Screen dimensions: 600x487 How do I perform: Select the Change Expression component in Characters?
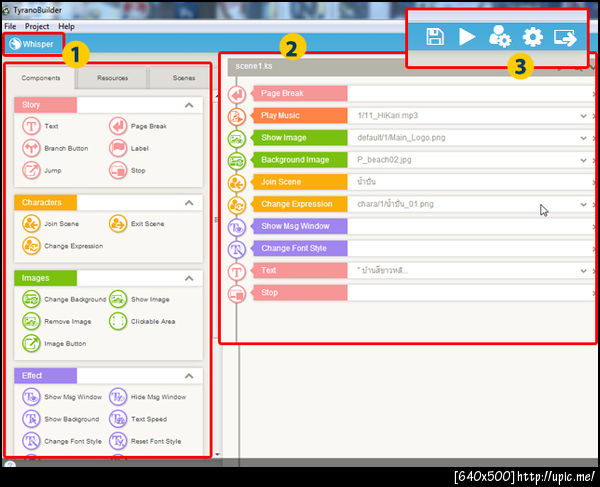tap(63, 246)
